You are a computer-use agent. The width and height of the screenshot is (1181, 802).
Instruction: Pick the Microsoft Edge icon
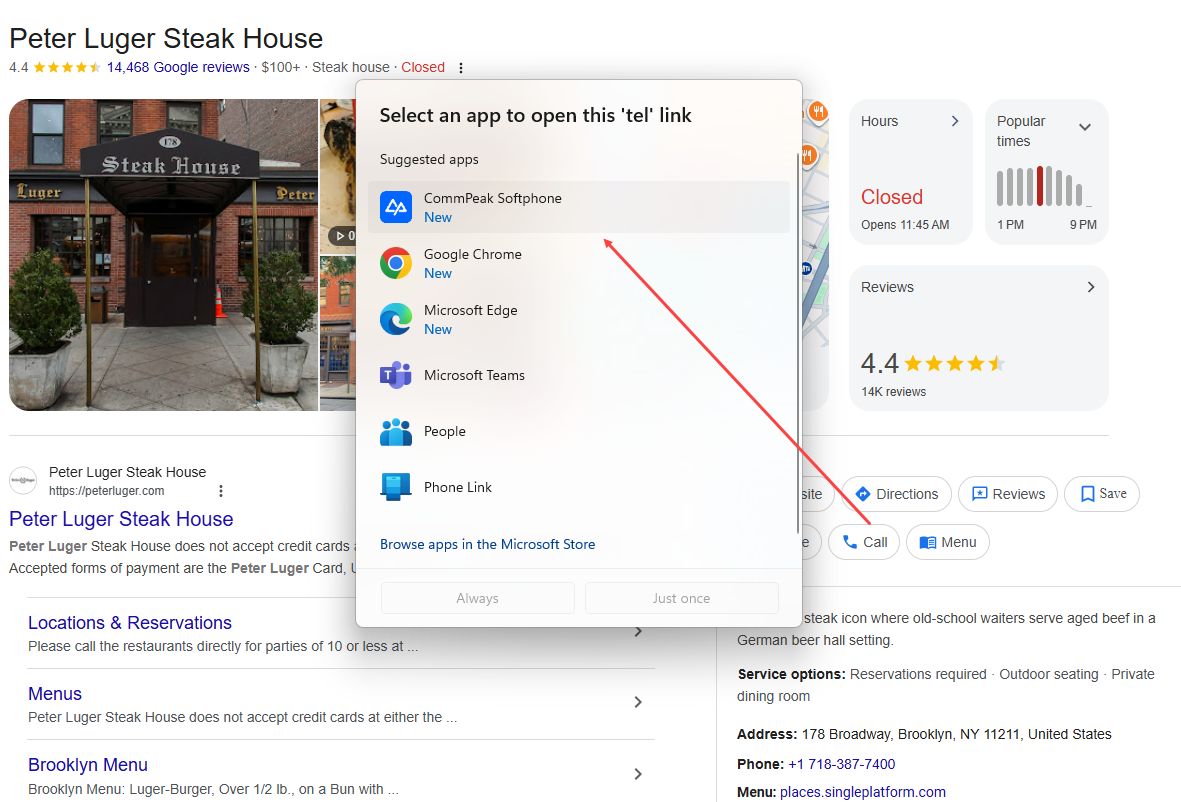(x=395, y=319)
